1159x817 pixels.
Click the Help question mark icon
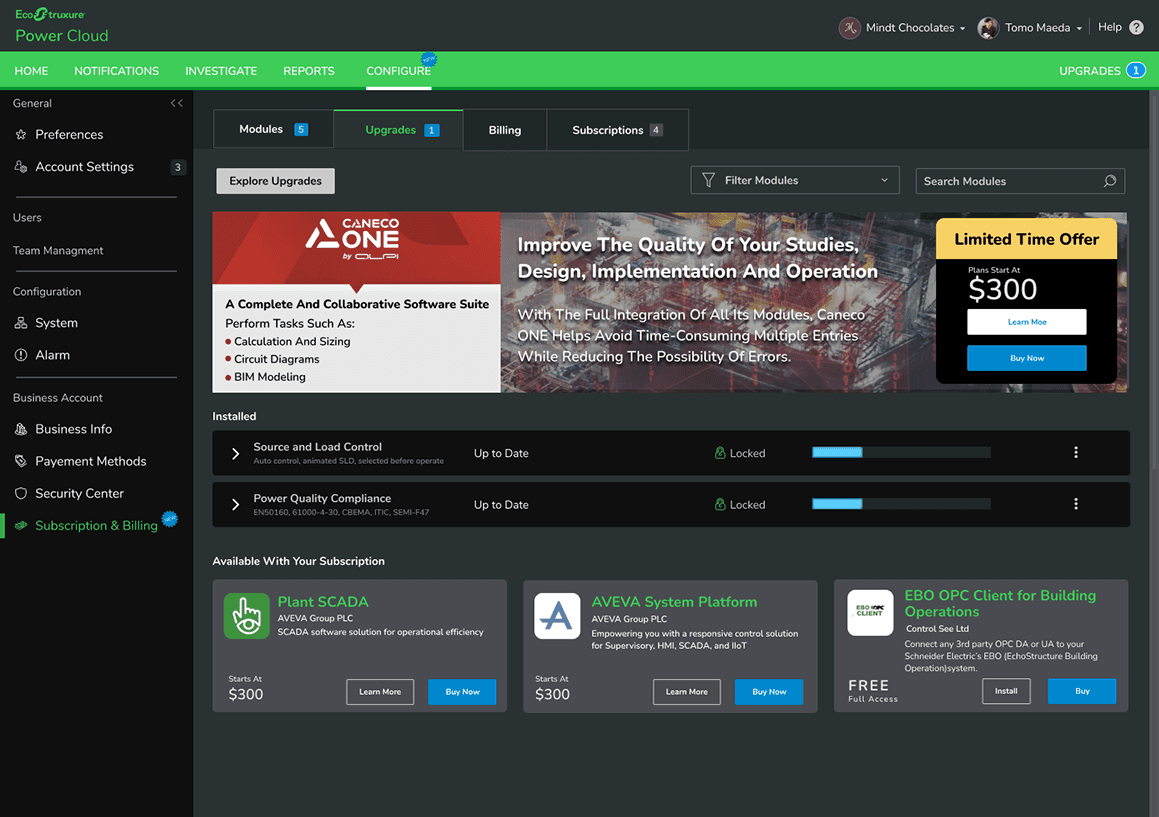coord(1137,27)
